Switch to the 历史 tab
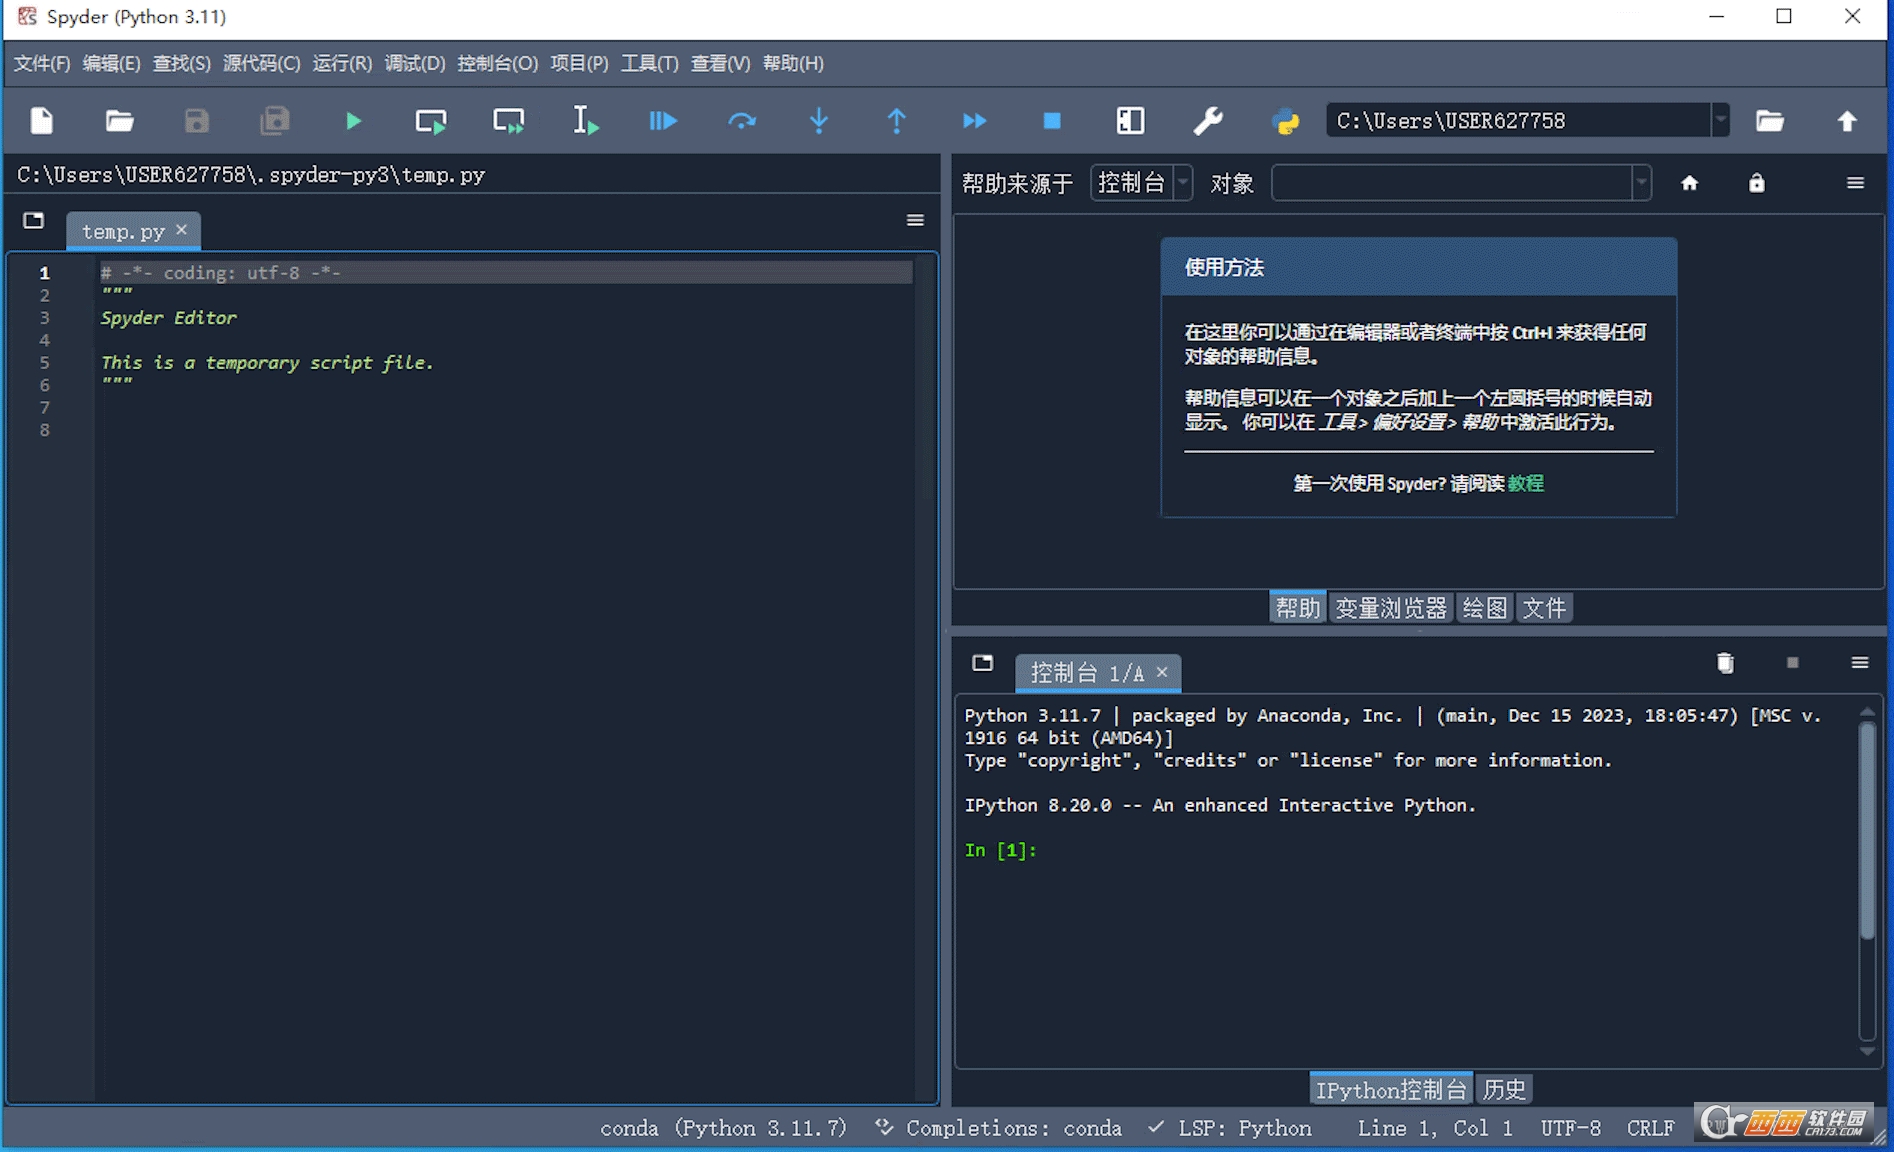1894x1152 pixels. coord(1504,1090)
